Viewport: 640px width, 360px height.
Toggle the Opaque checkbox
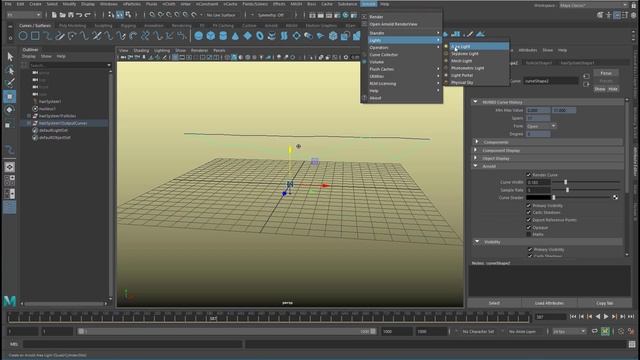coord(529,227)
